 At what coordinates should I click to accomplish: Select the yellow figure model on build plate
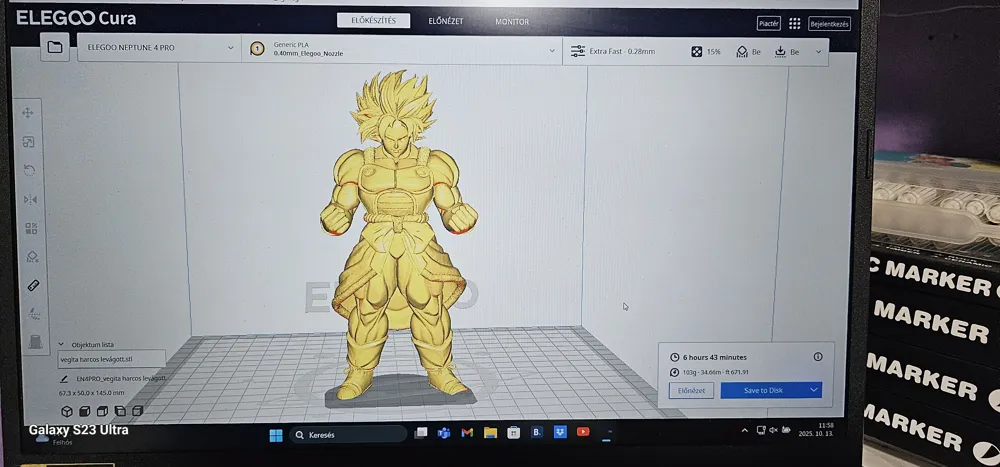tap(399, 236)
